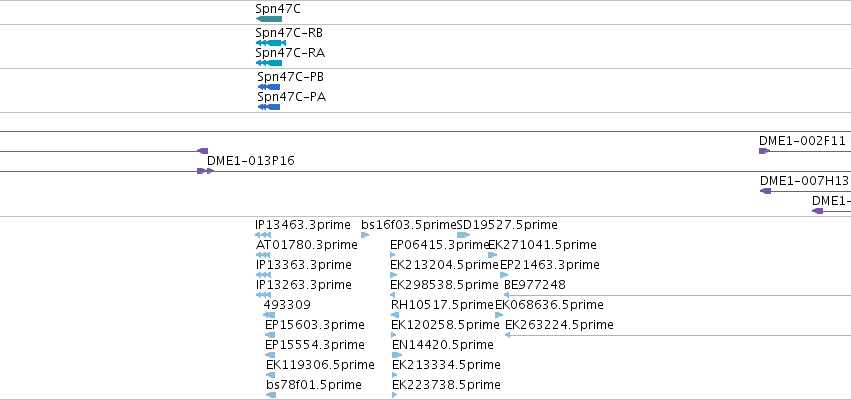851x400 pixels.
Task: Click the bs78f01.5prime EST glyph
Action: pos(271,395)
